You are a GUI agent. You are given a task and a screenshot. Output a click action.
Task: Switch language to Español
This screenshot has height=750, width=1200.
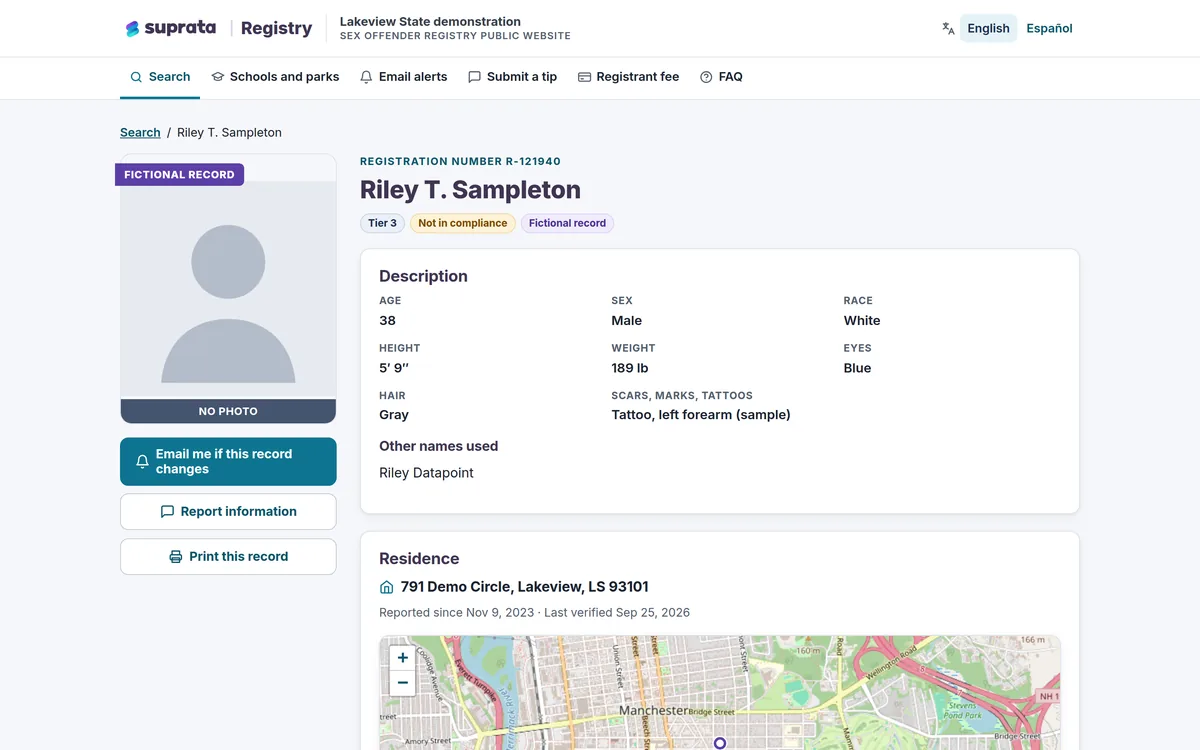tap(1049, 28)
